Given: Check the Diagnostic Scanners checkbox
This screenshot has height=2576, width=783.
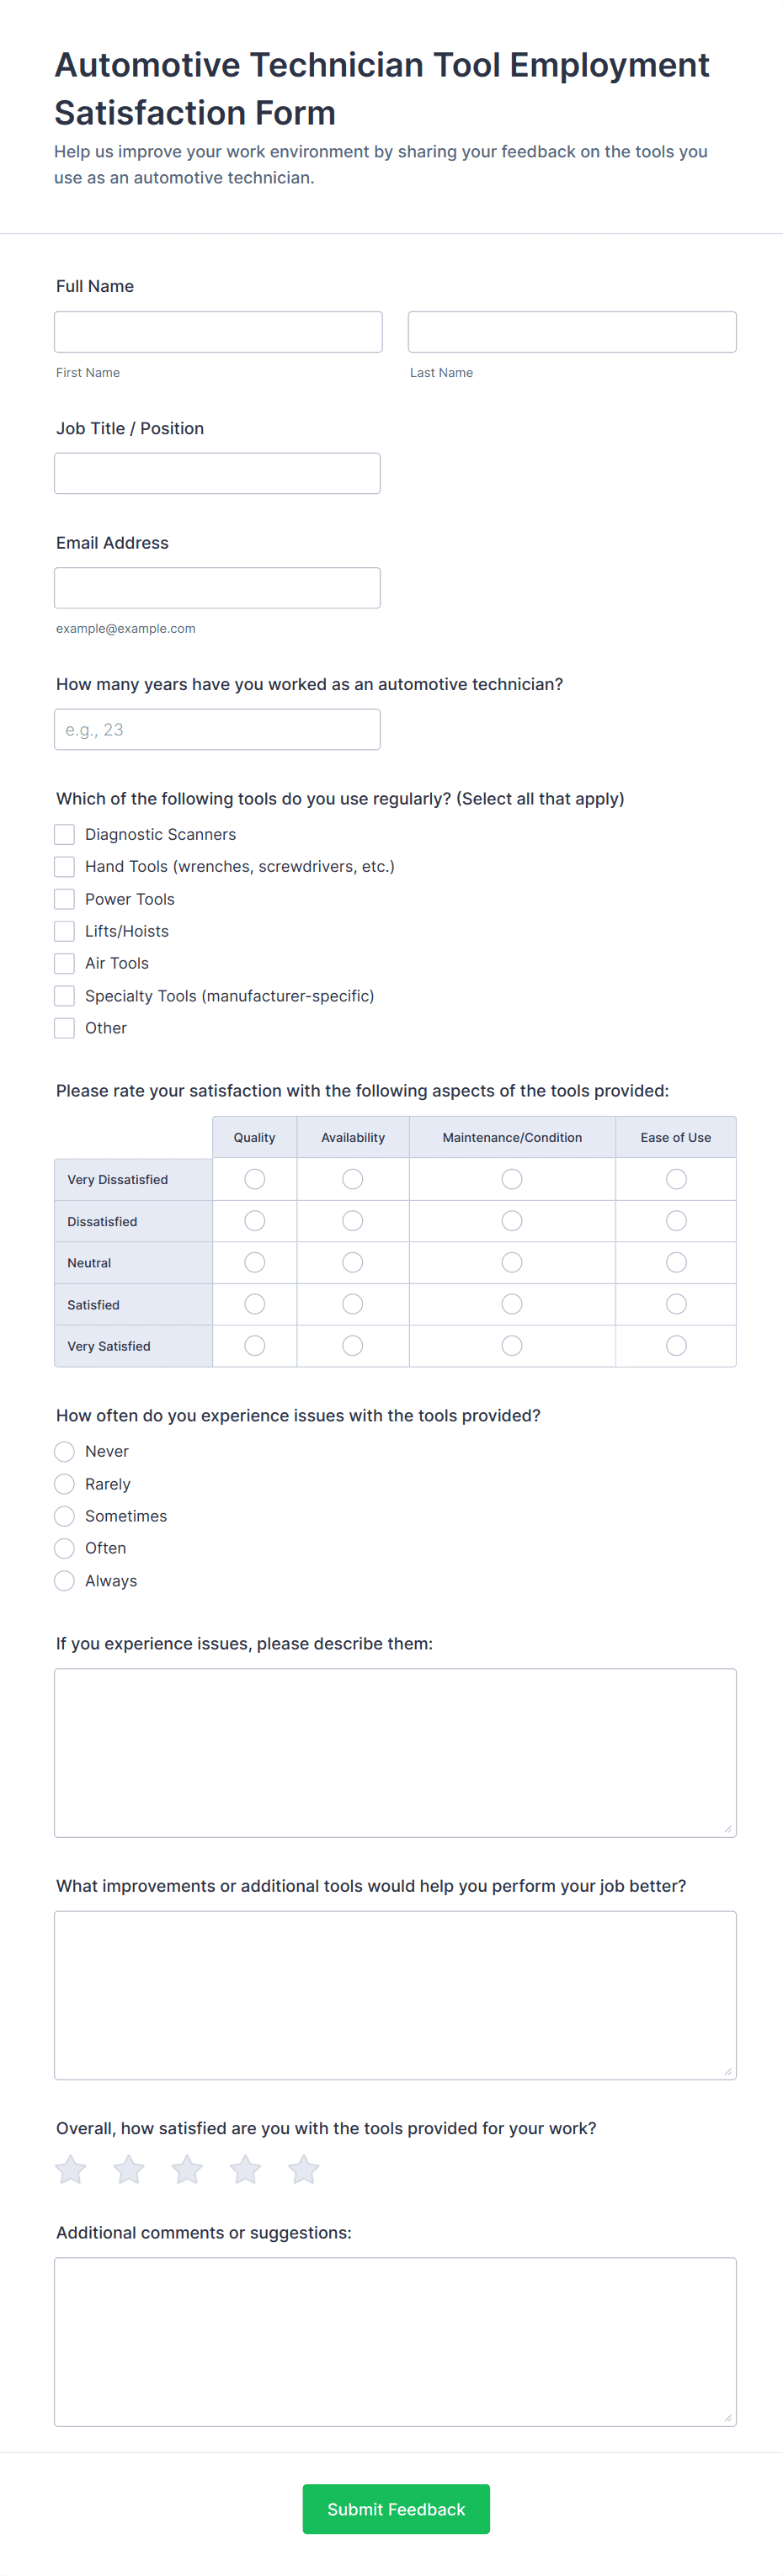Looking at the screenshot, I should (x=65, y=834).
